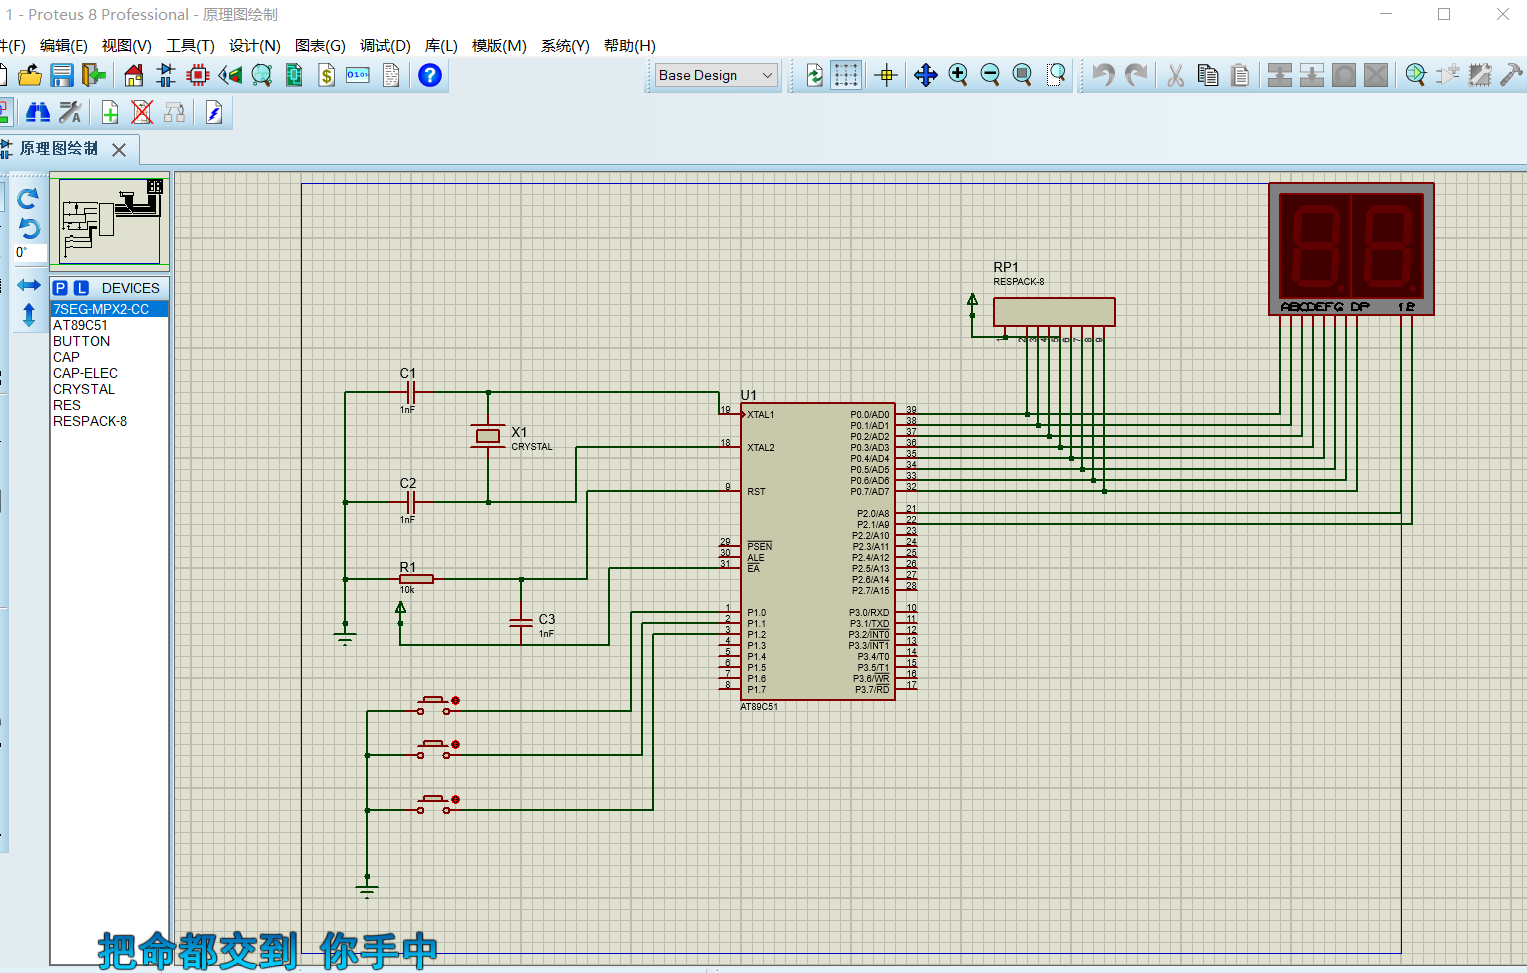1527x973 pixels.
Task: Open Bill of Materials dollar icon
Action: (x=326, y=75)
